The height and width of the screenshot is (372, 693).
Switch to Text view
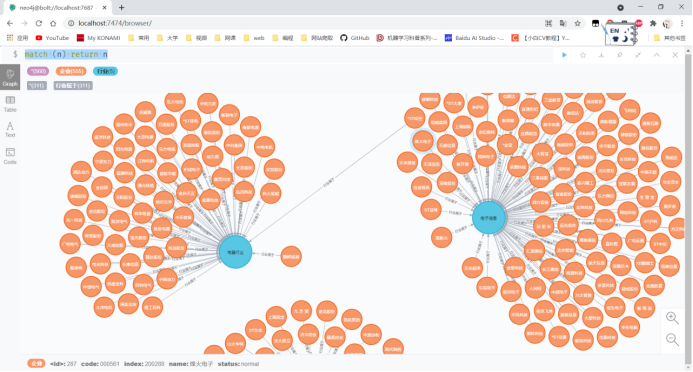pyautogui.click(x=10, y=130)
